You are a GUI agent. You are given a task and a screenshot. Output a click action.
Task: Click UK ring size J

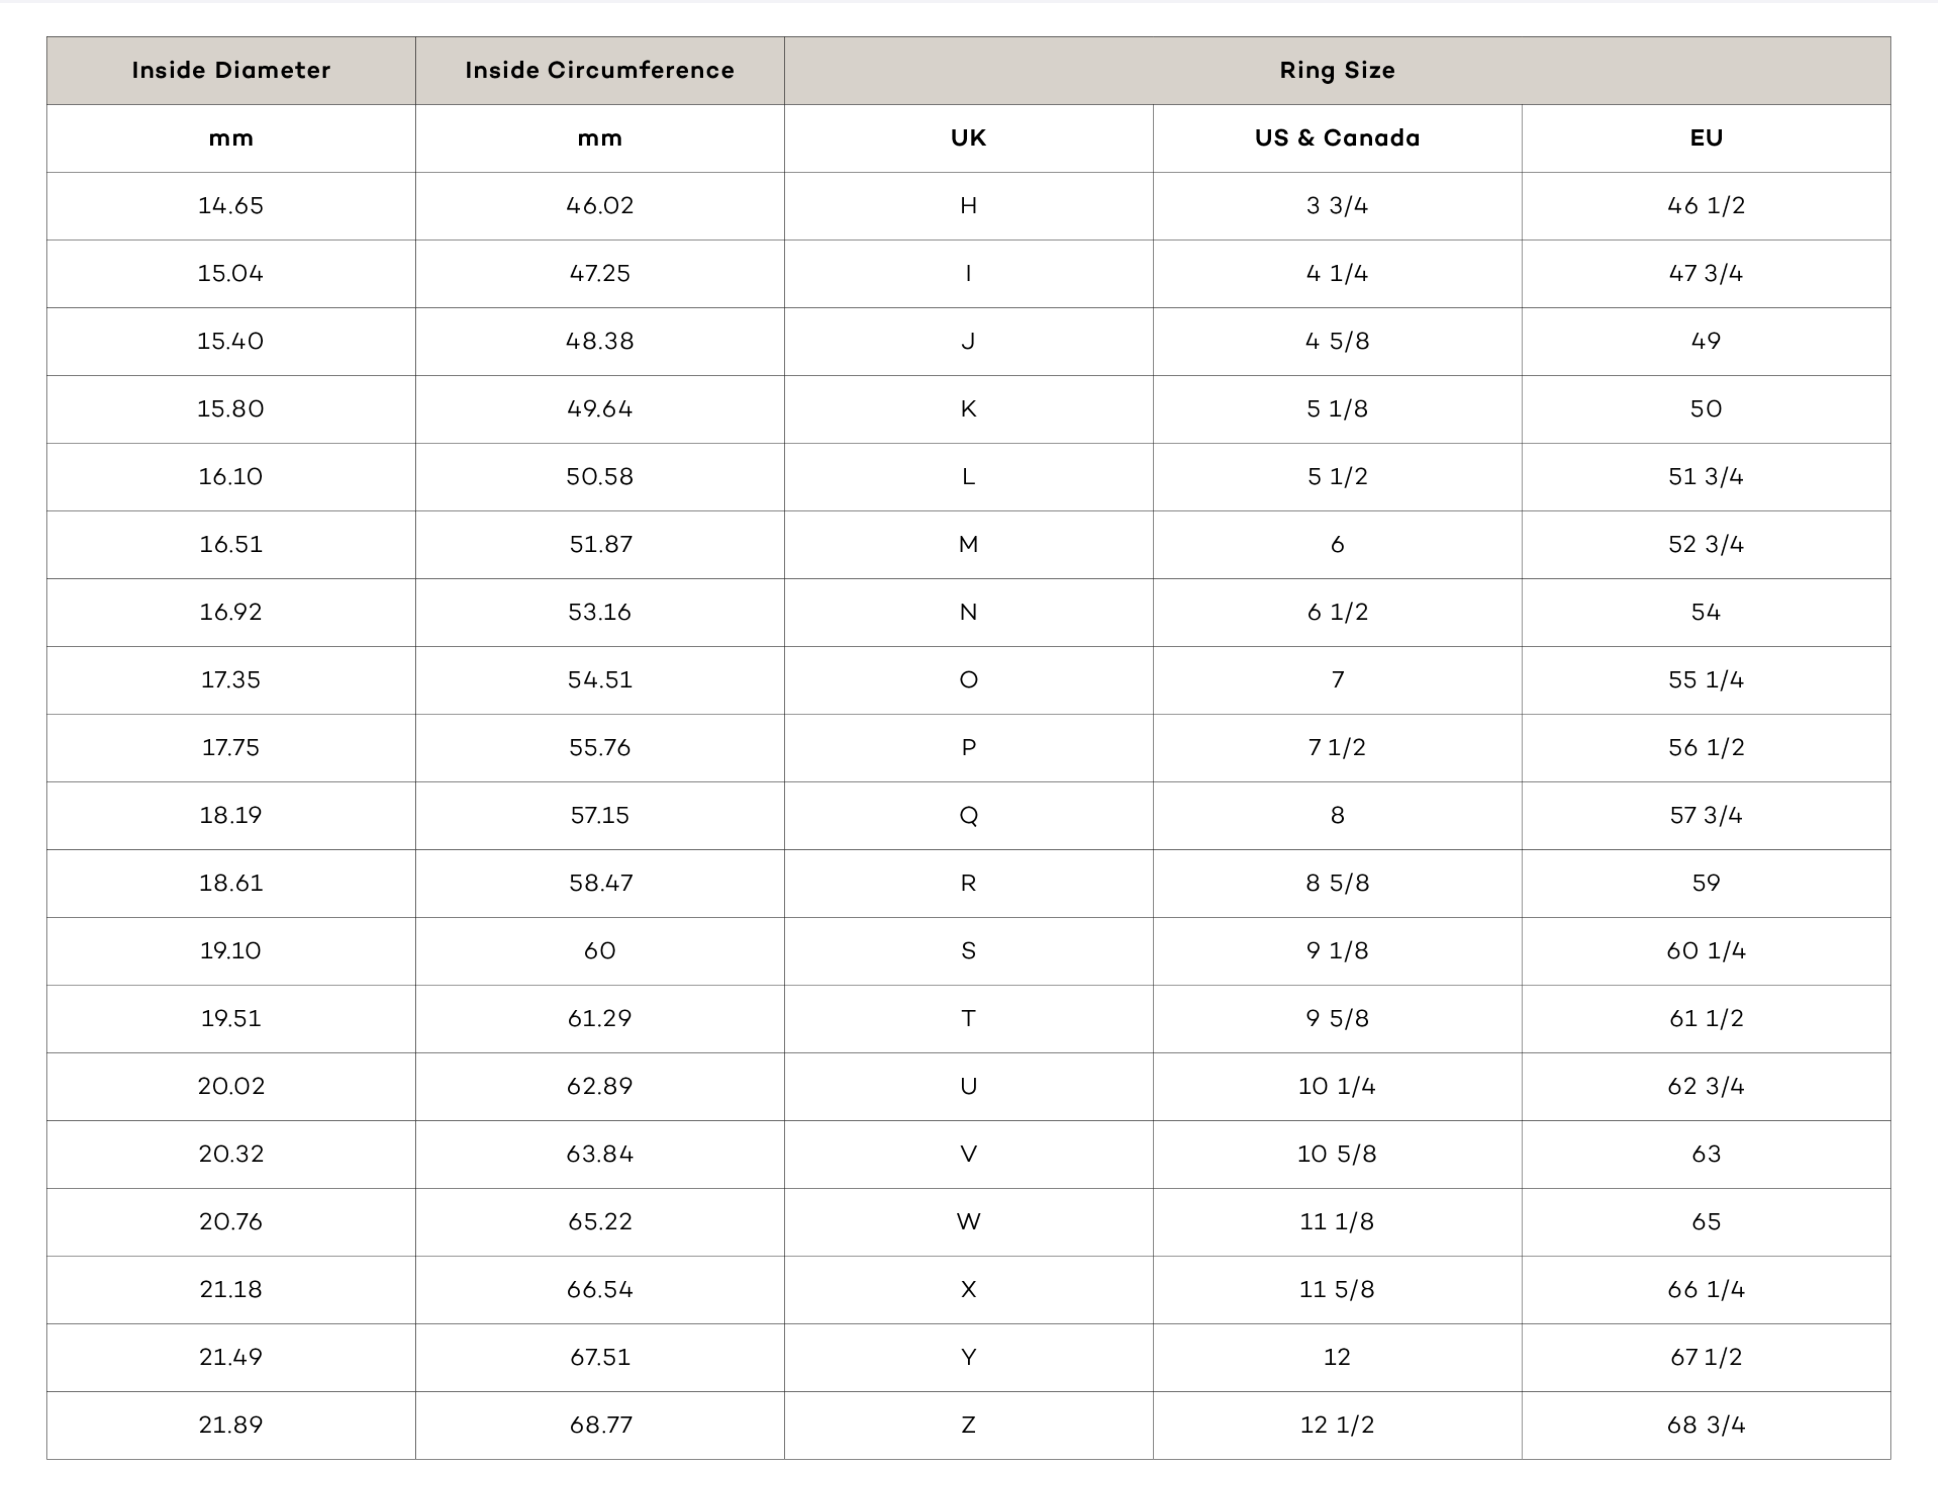tap(968, 342)
